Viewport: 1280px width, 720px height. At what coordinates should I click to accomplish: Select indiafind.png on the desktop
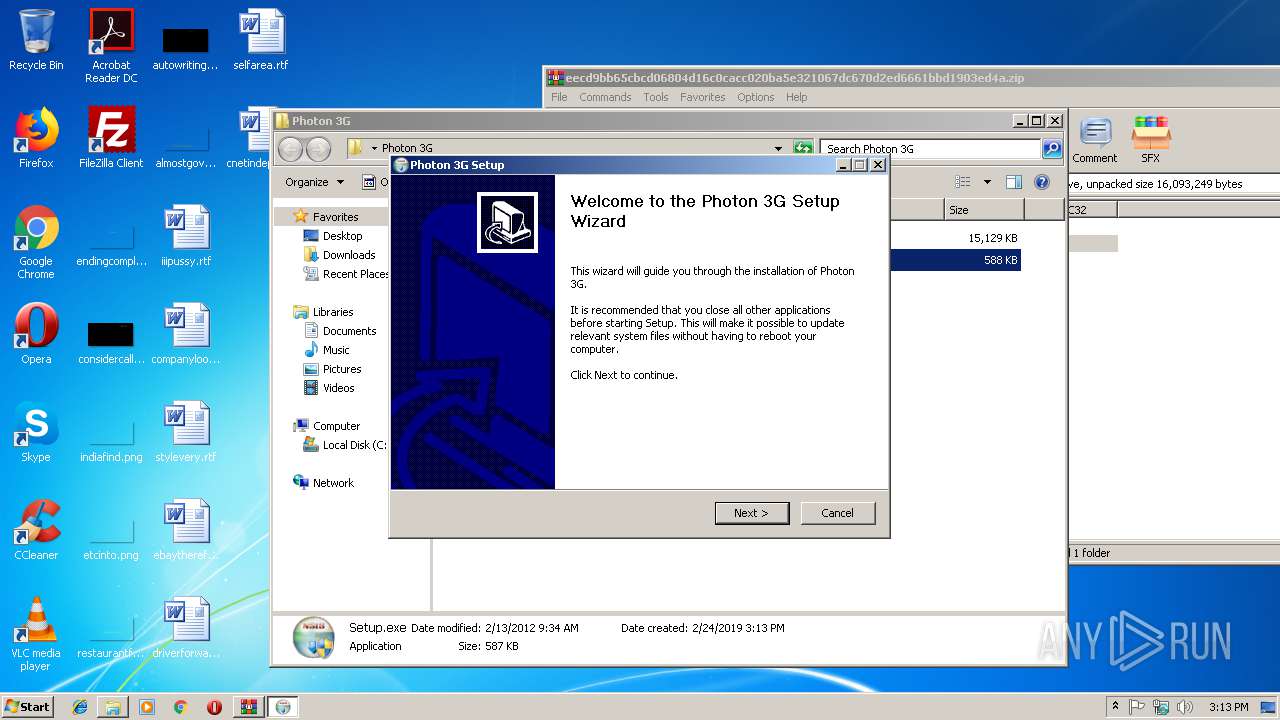pyautogui.click(x=111, y=438)
